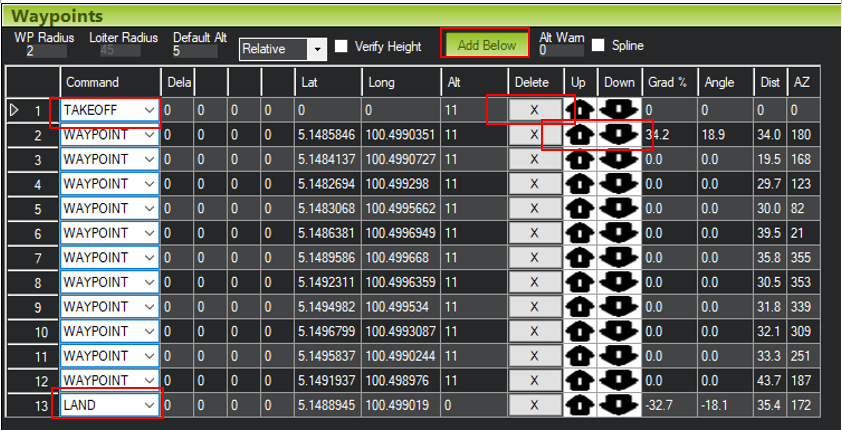Move waypoint row 5 down

click(x=619, y=208)
